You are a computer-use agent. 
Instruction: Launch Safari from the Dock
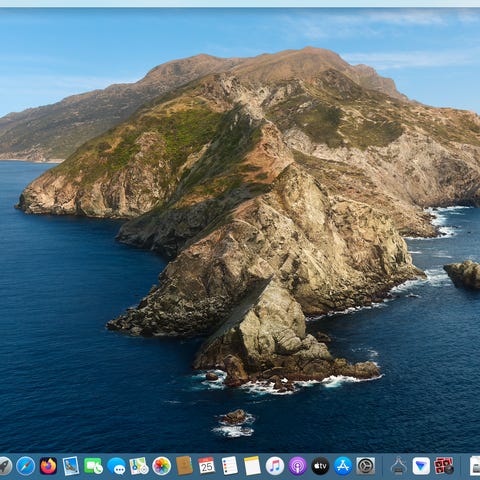tap(26, 466)
